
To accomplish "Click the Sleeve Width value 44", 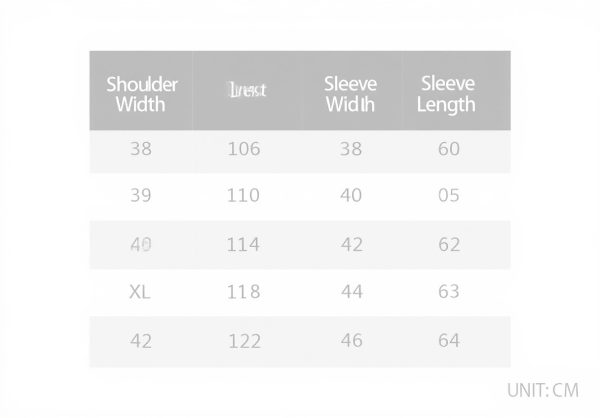I will click(351, 292).
